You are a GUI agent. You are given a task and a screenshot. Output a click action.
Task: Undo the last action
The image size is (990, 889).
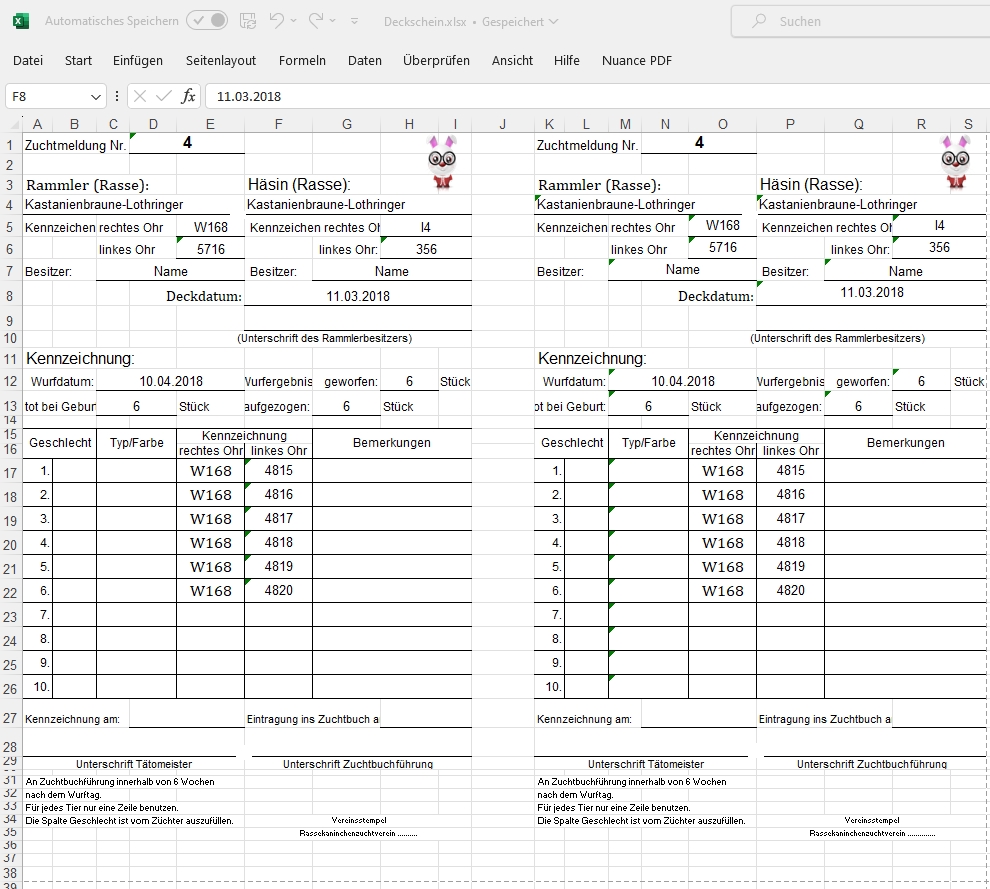pos(277,21)
